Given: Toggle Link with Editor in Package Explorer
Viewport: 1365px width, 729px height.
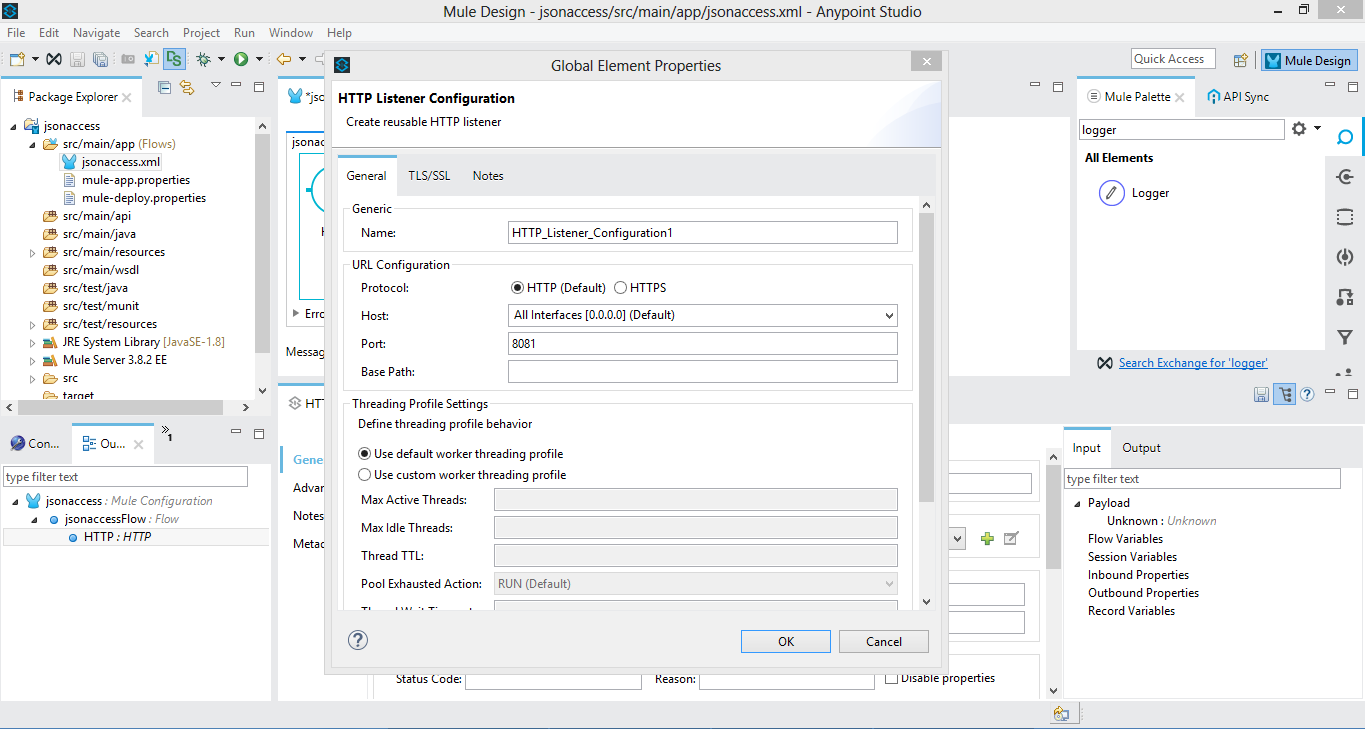Looking at the screenshot, I should pyautogui.click(x=187, y=88).
